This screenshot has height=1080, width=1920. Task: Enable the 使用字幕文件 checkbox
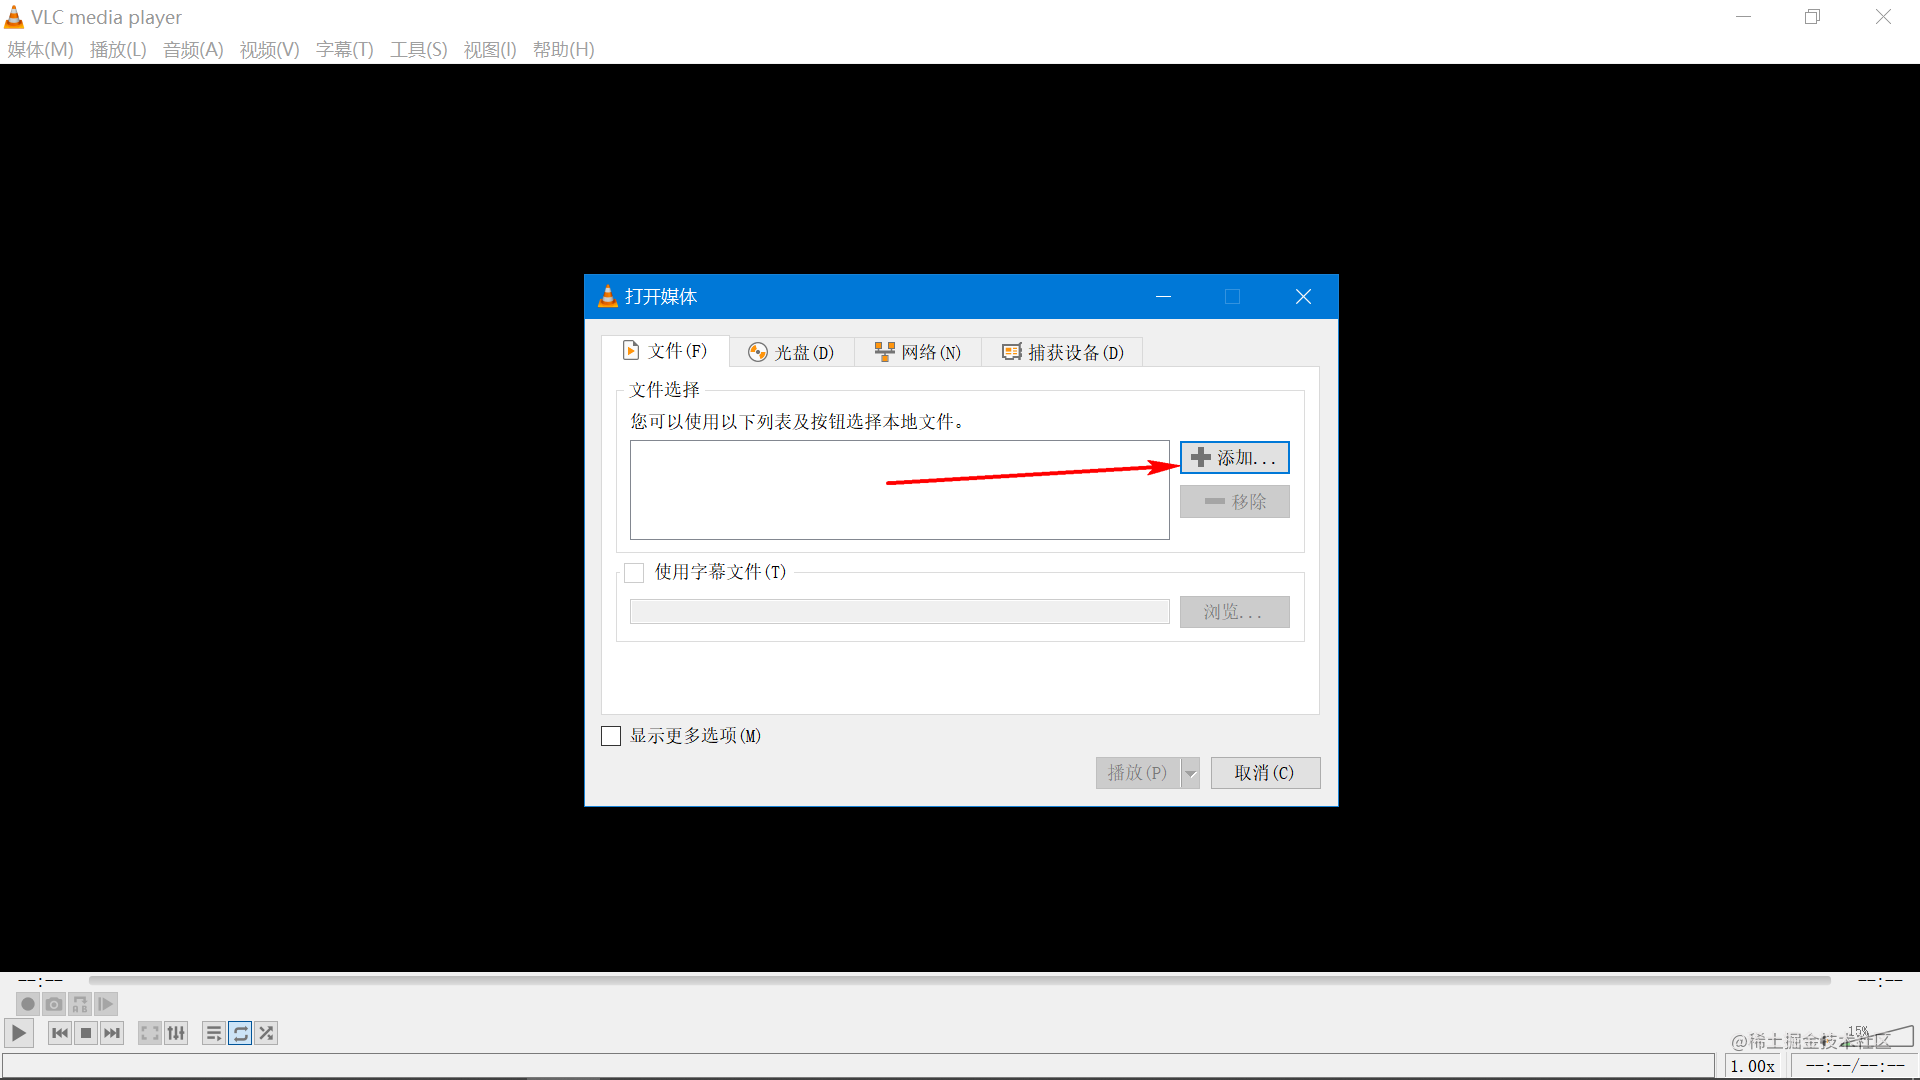pyautogui.click(x=634, y=573)
